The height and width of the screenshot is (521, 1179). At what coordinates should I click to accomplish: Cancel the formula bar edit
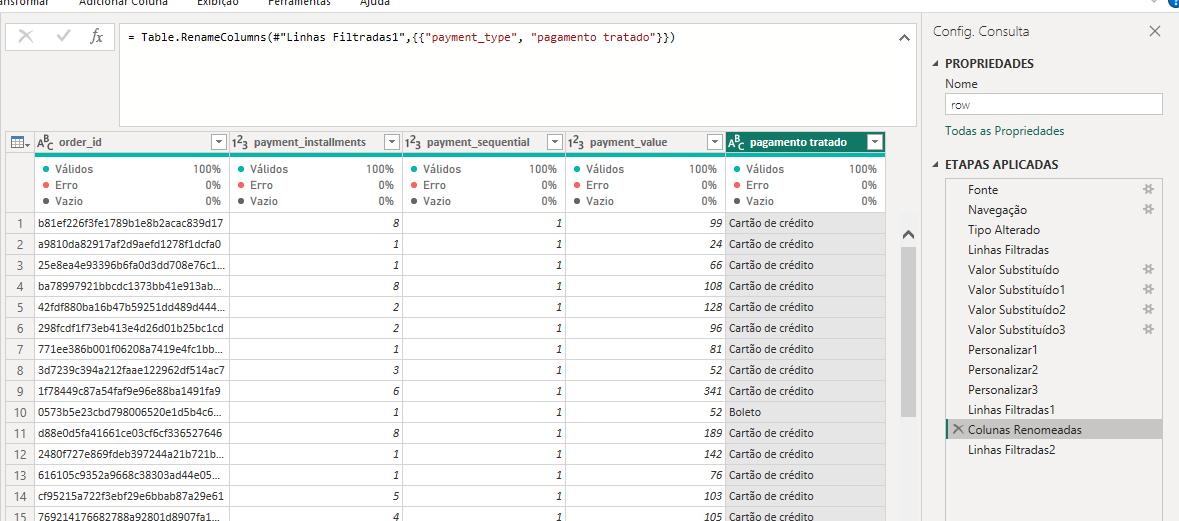point(26,37)
